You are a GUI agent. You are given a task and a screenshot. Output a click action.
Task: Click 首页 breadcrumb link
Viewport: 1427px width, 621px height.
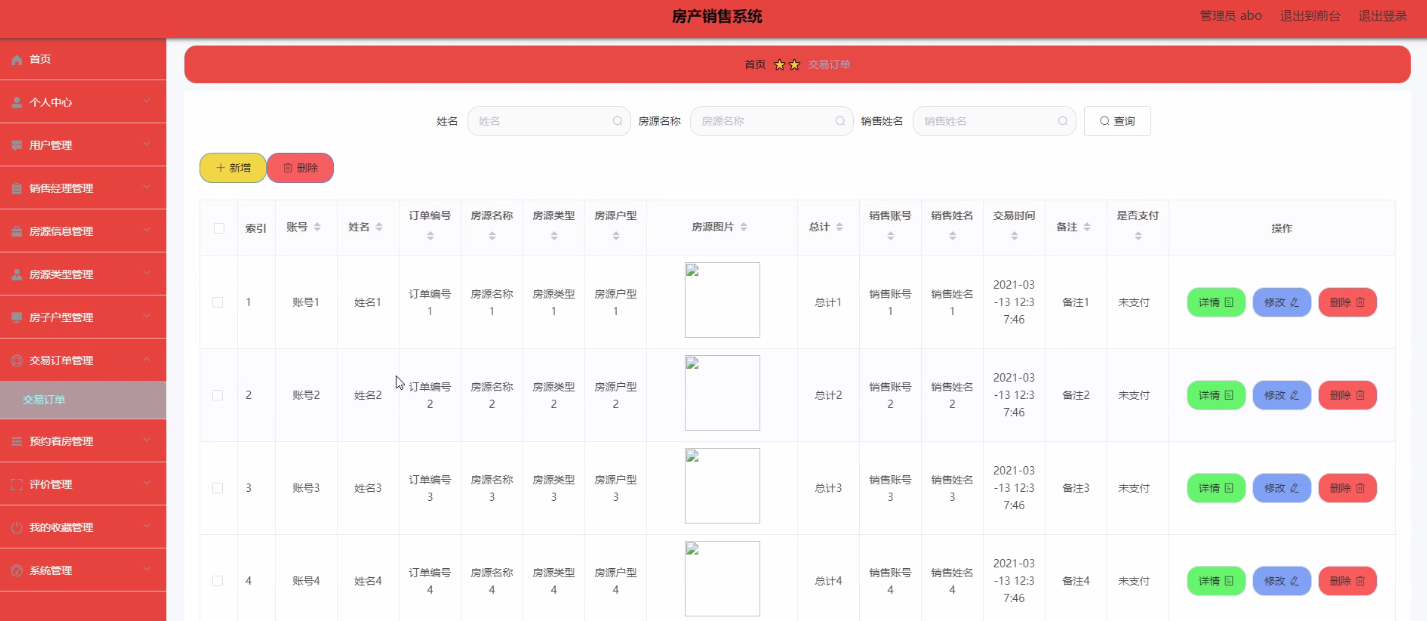(x=755, y=64)
